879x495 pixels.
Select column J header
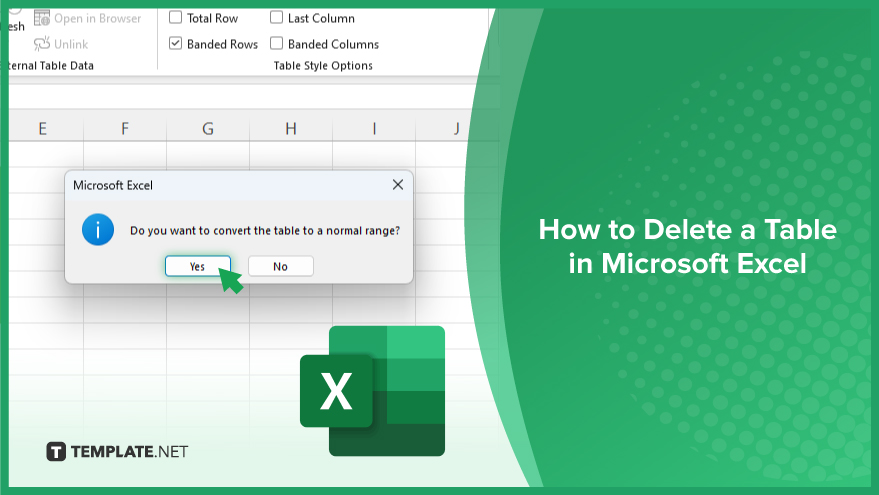[x=455, y=128]
